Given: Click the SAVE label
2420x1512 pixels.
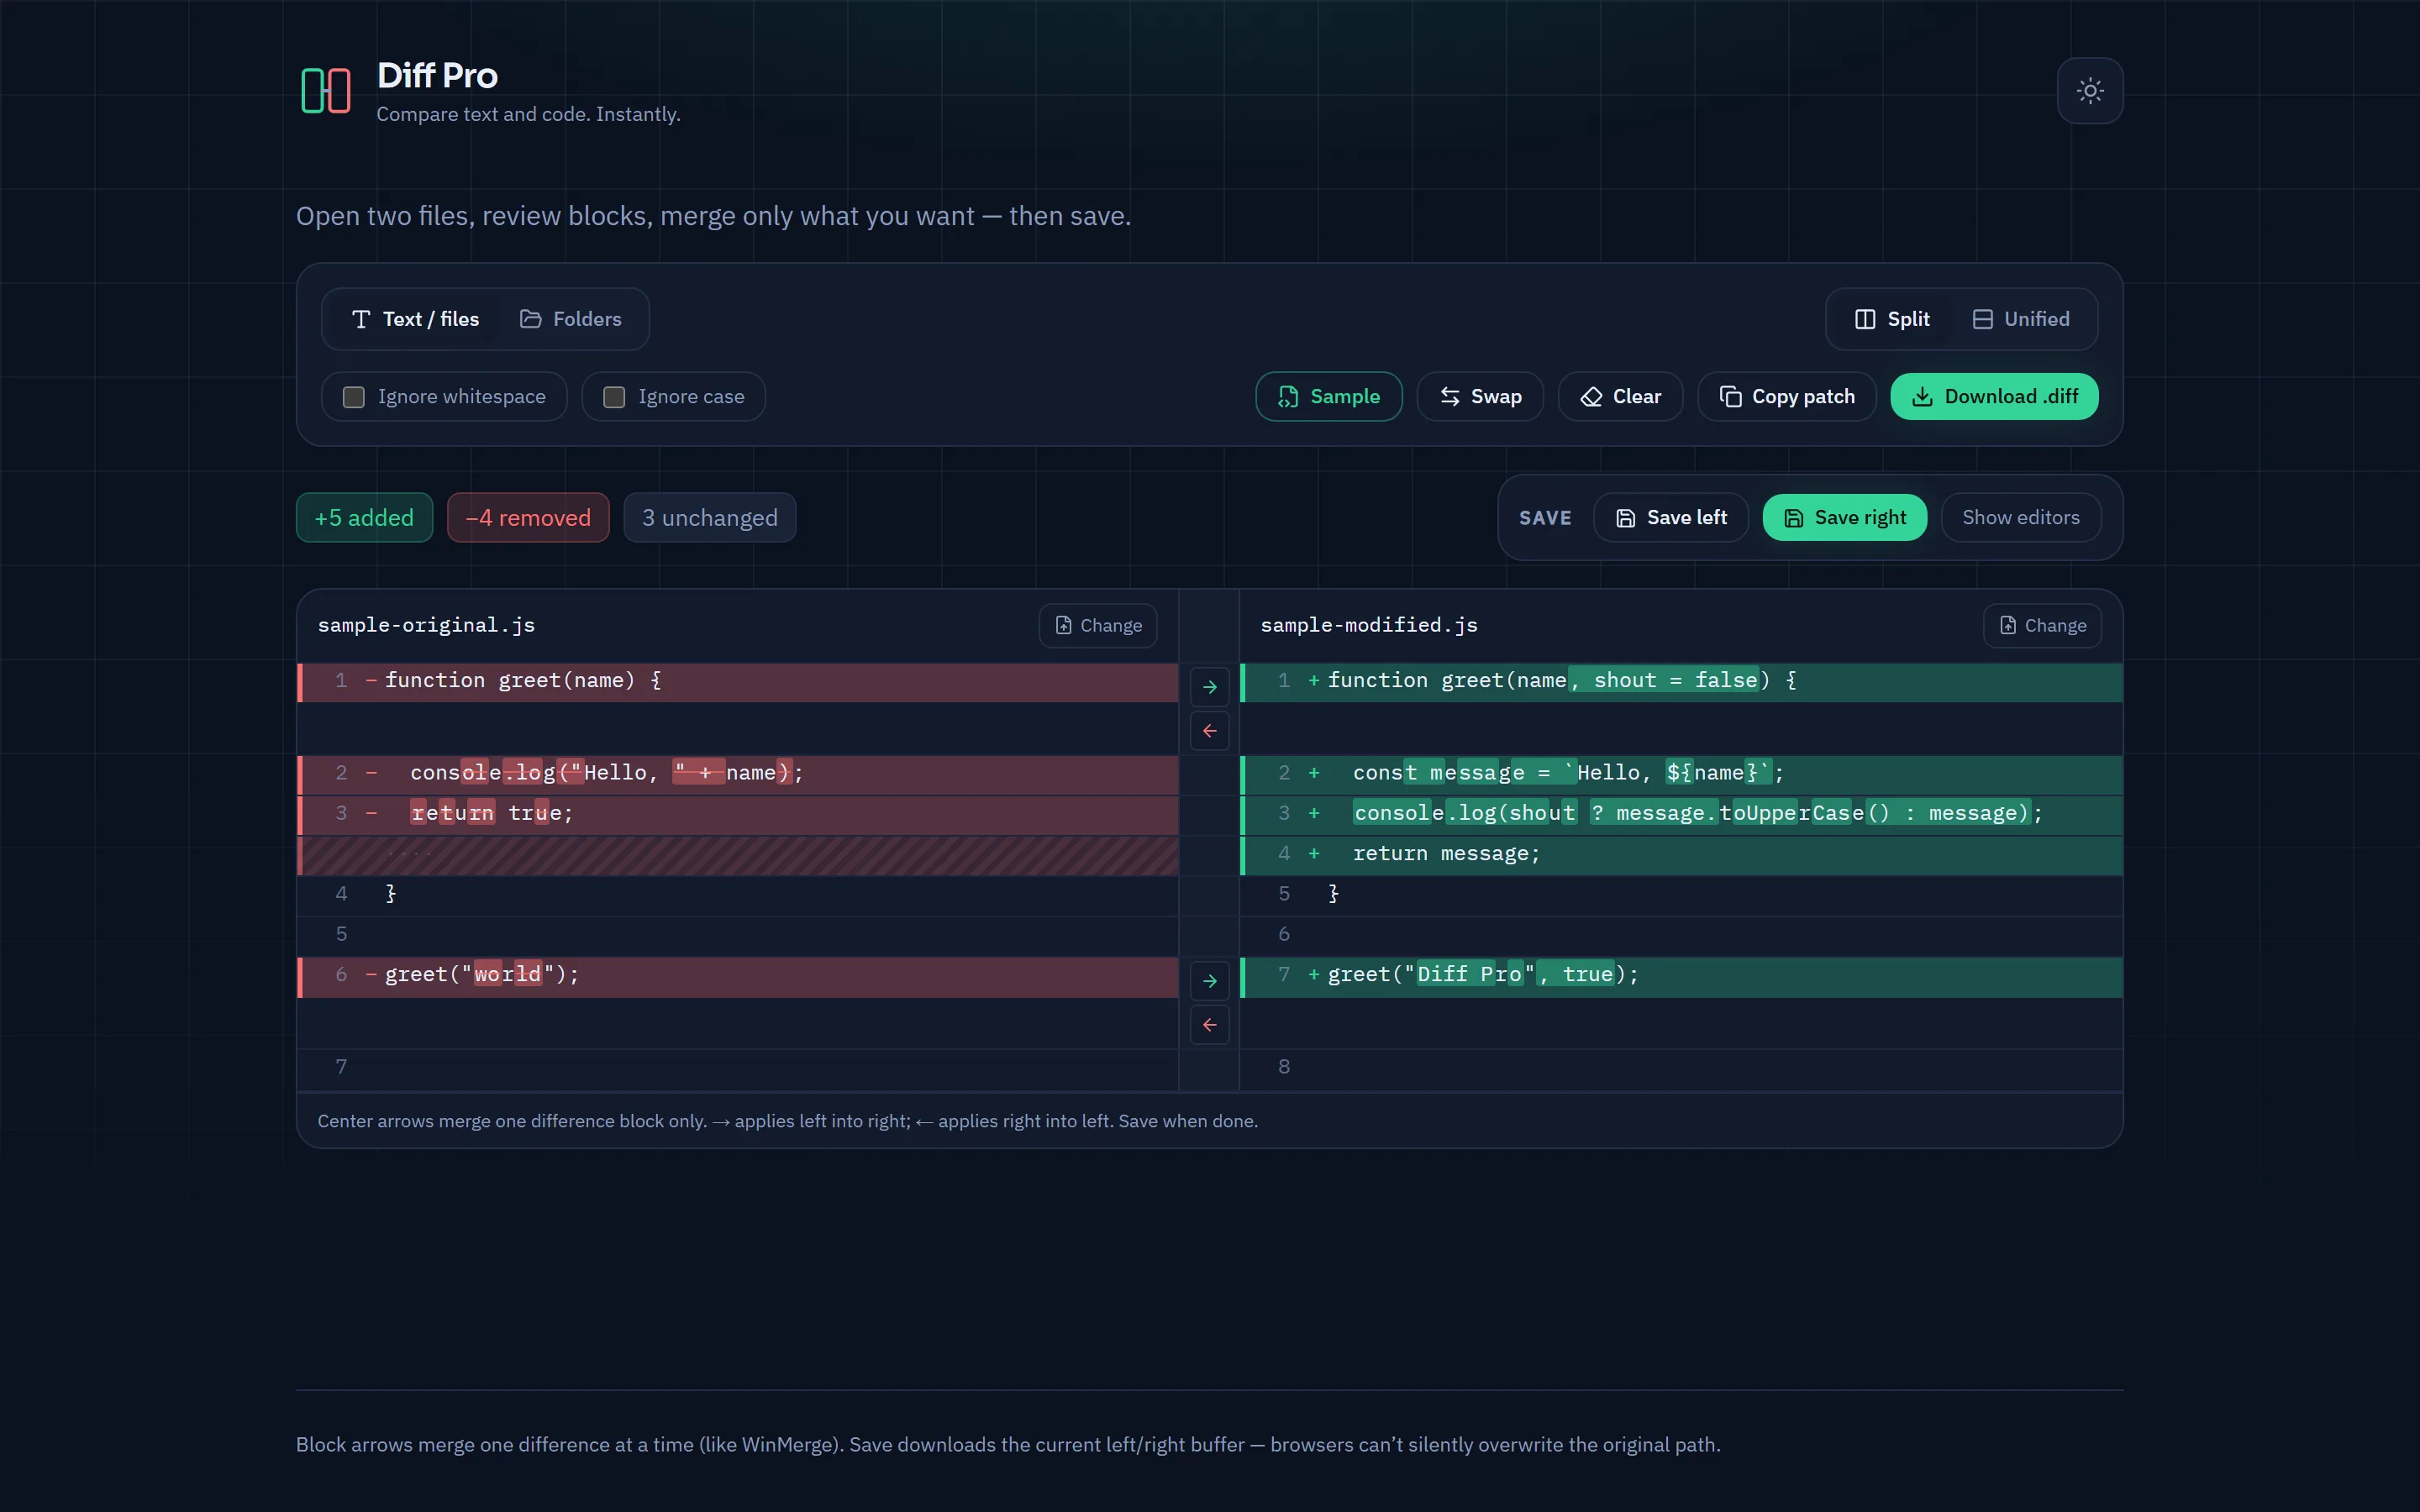Looking at the screenshot, I should [1545, 518].
